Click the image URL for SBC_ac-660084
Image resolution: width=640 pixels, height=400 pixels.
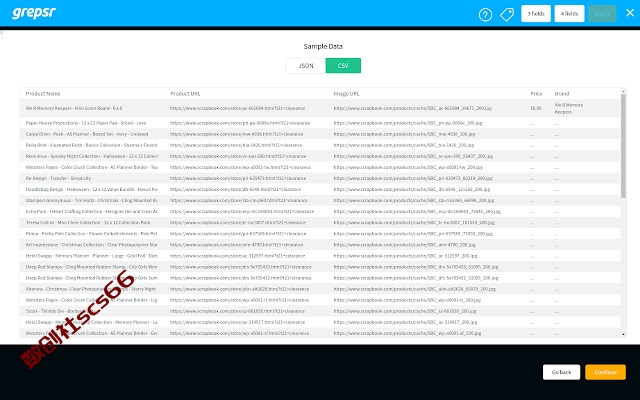click(412, 108)
